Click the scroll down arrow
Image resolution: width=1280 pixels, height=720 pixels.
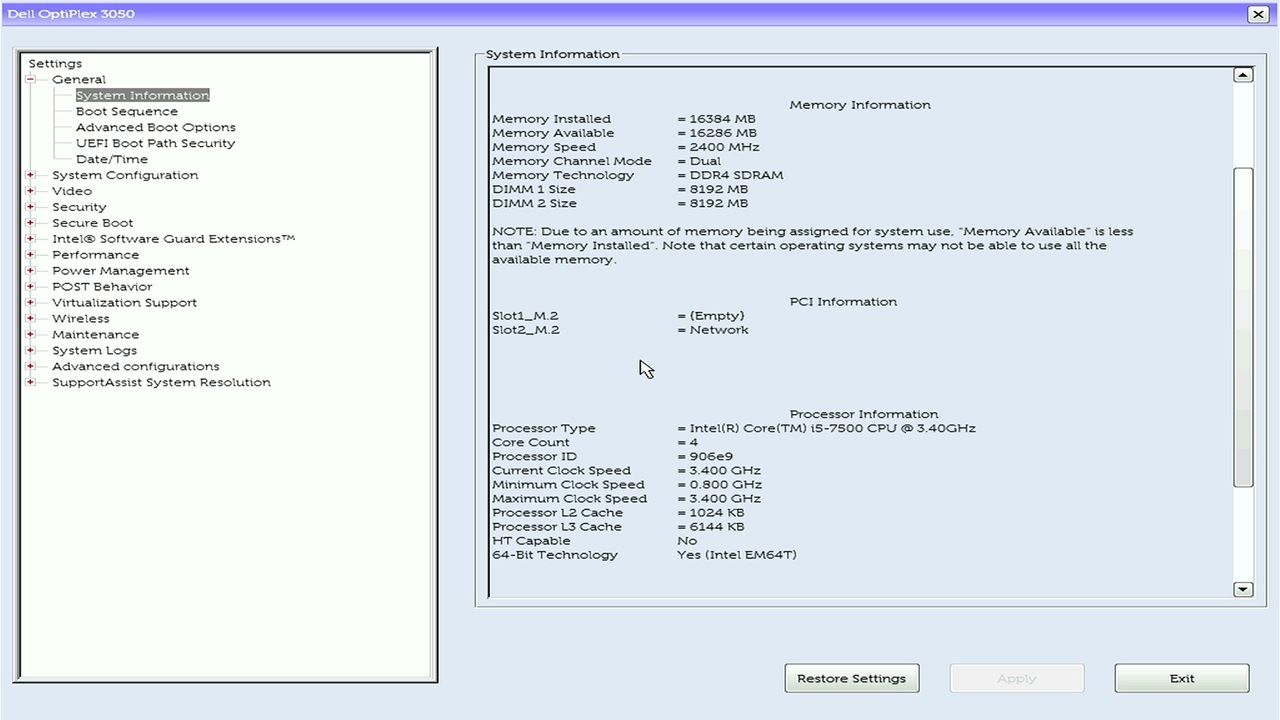pyautogui.click(x=1243, y=589)
